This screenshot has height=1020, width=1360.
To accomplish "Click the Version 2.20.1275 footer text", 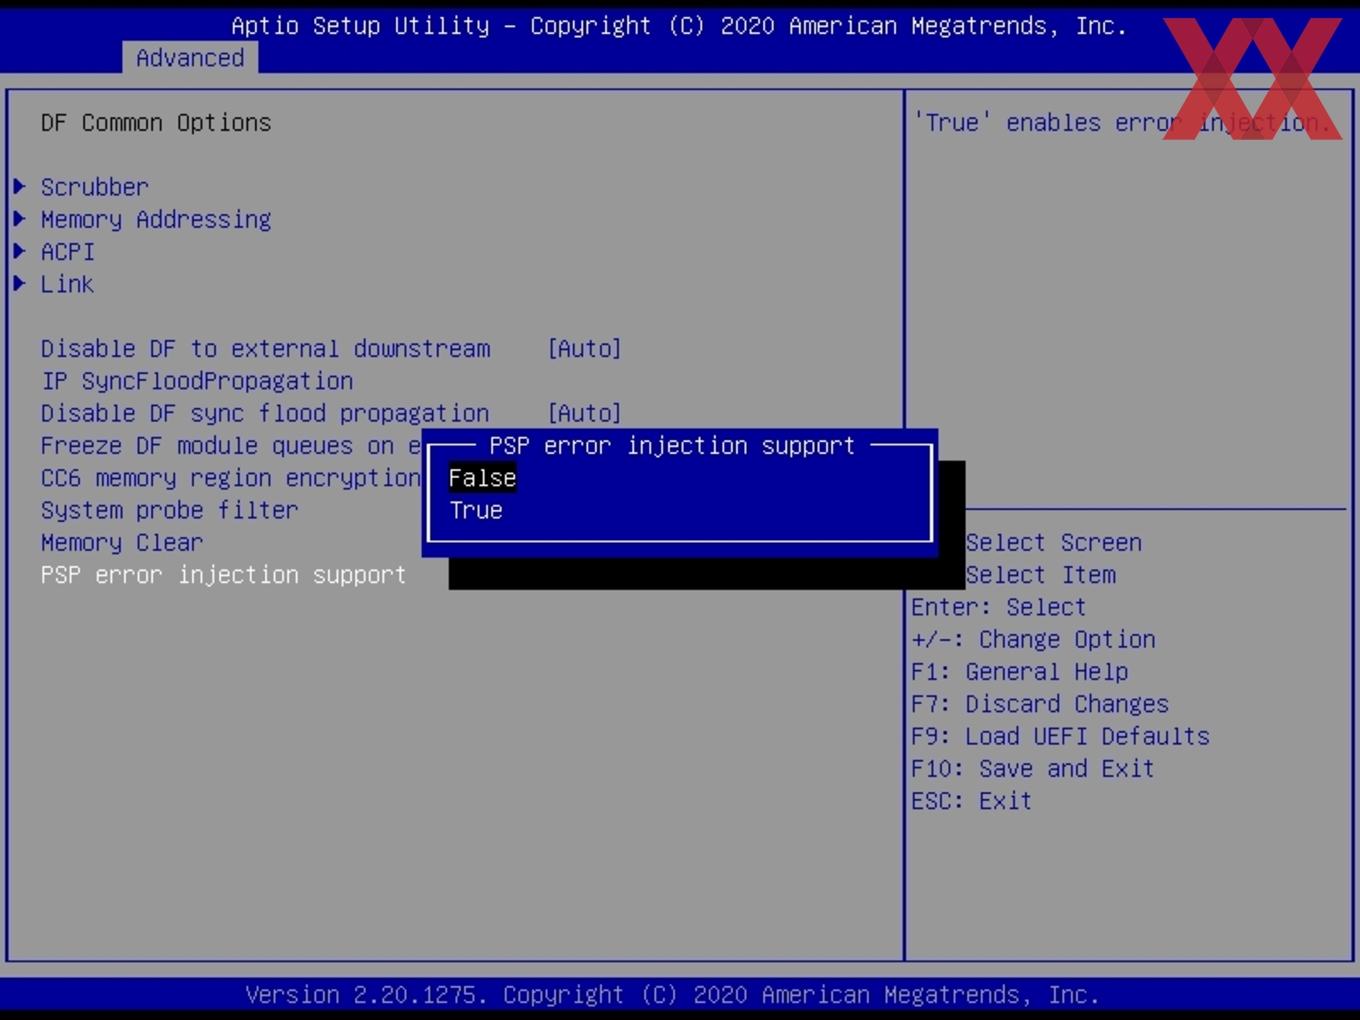I will click(x=672, y=995).
